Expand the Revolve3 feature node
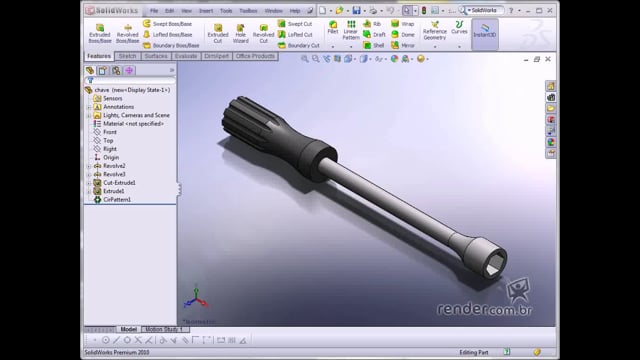This screenshot has height=360, width=640. point(89,174)
